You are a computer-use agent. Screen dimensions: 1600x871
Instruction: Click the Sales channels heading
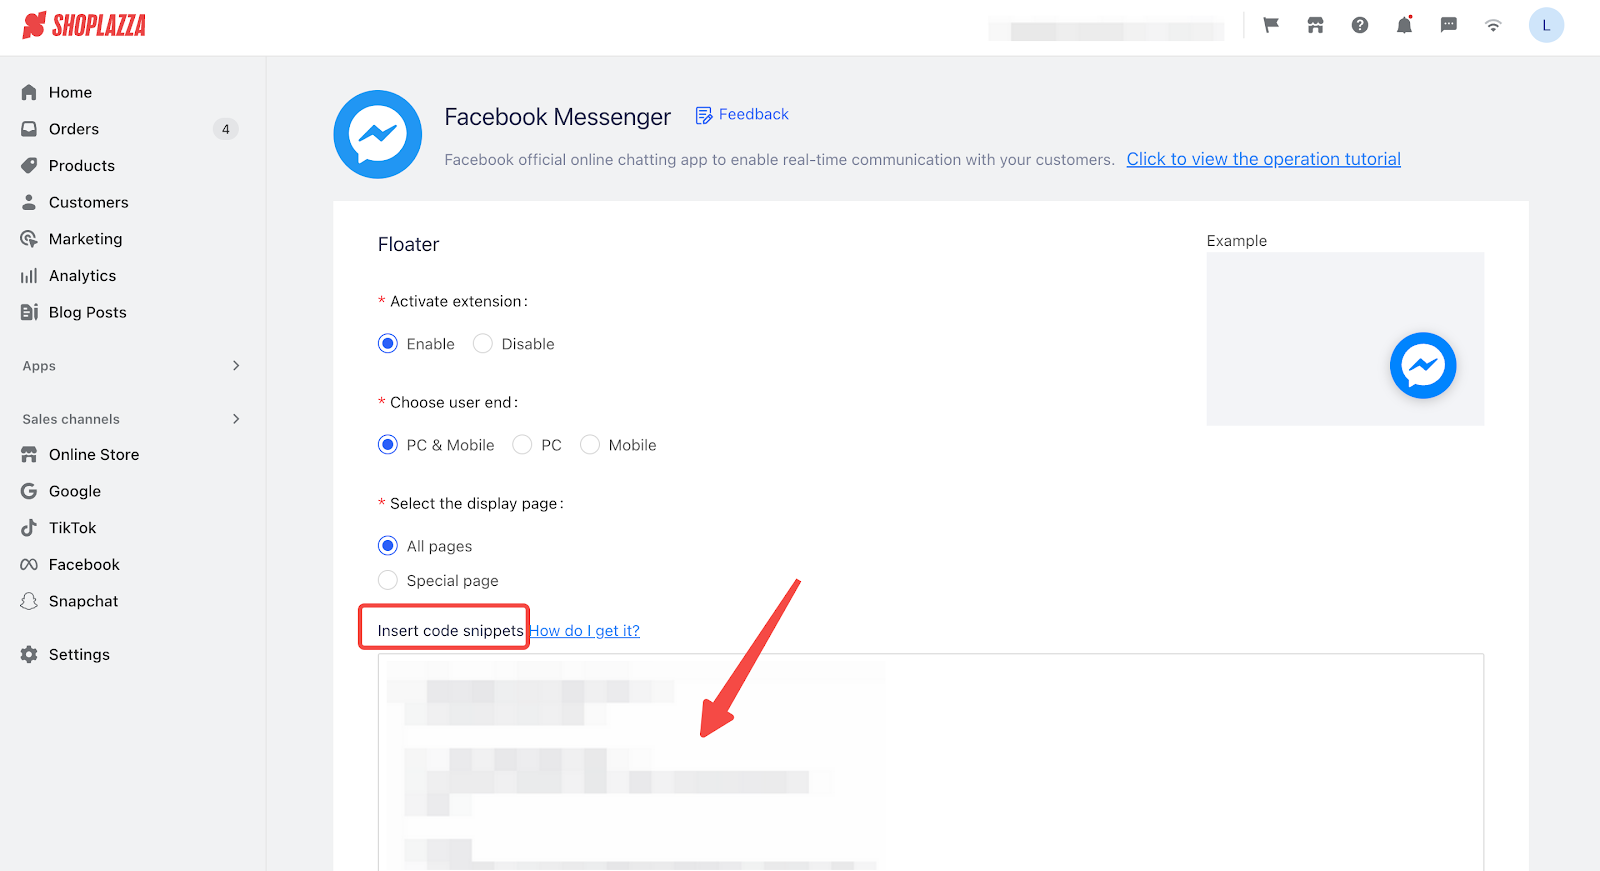point(71,419)
